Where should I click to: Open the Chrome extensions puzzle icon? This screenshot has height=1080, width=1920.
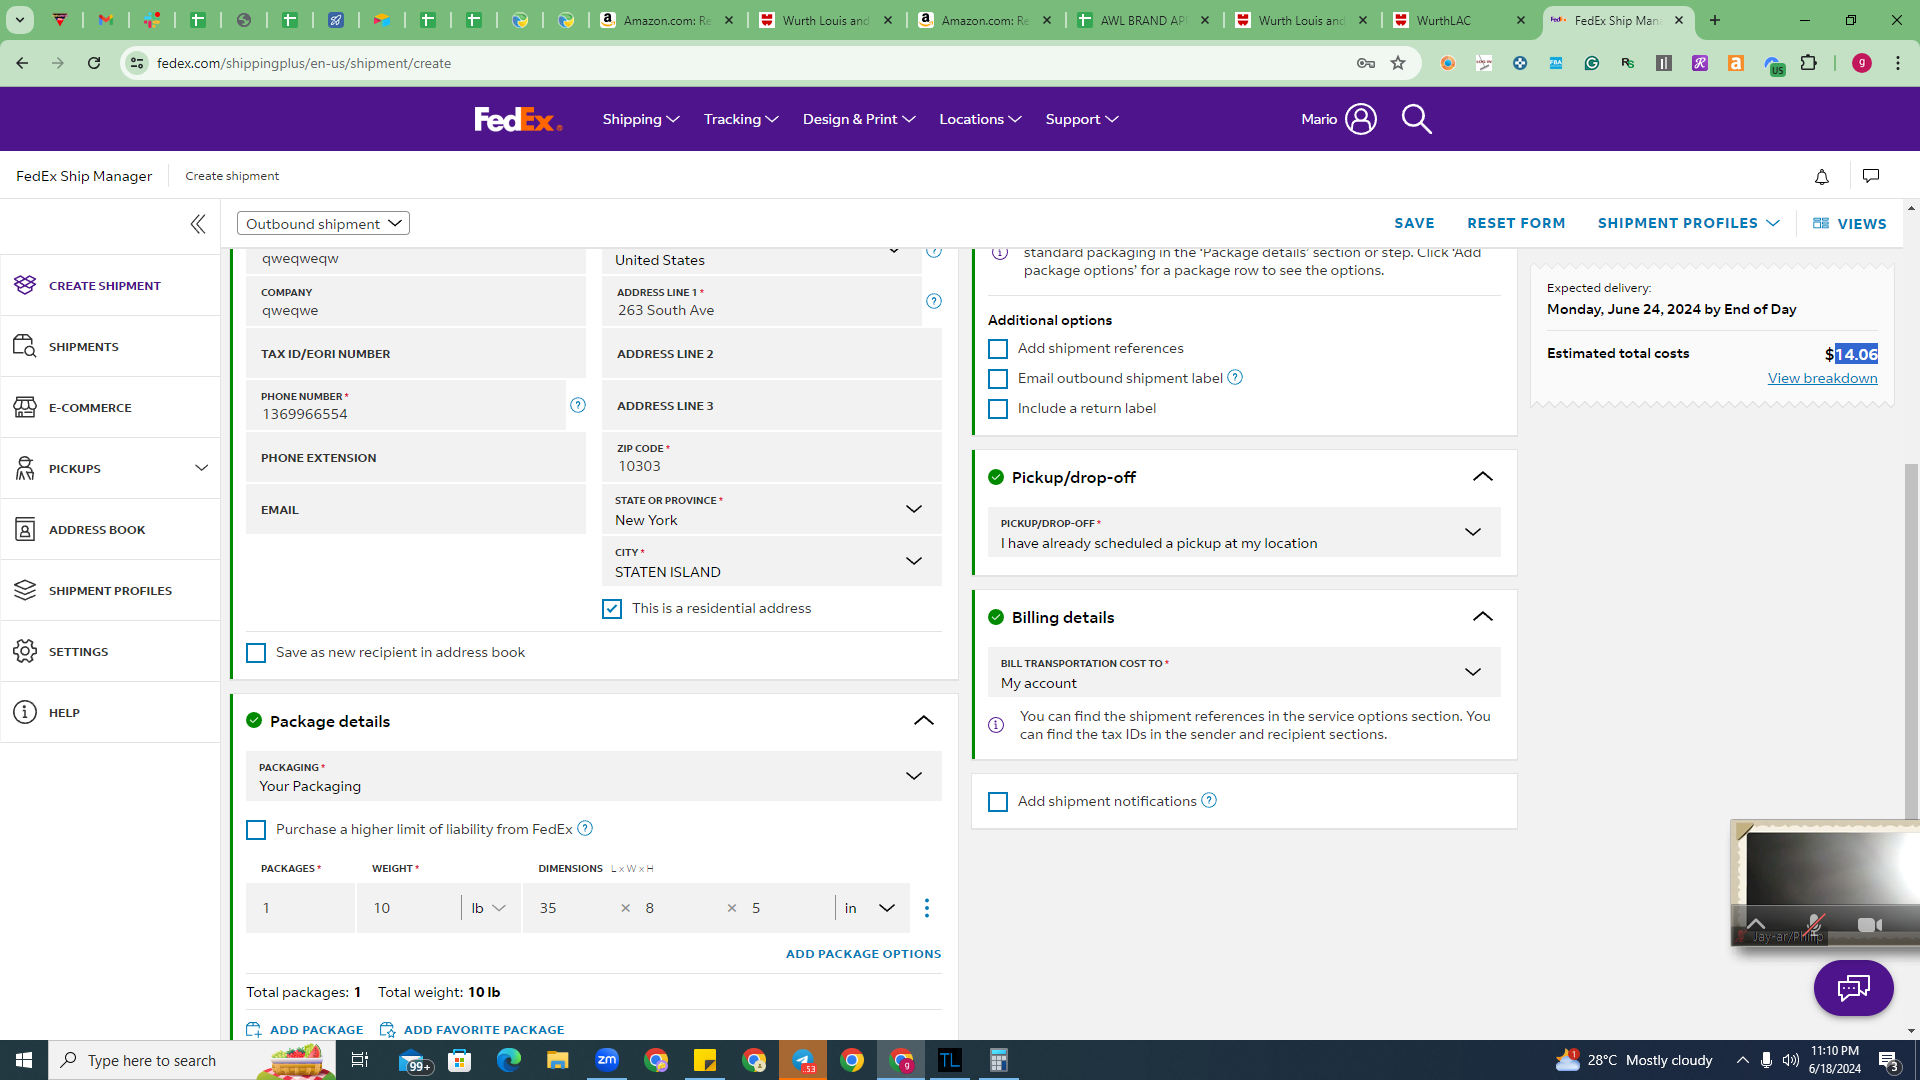1808,63
